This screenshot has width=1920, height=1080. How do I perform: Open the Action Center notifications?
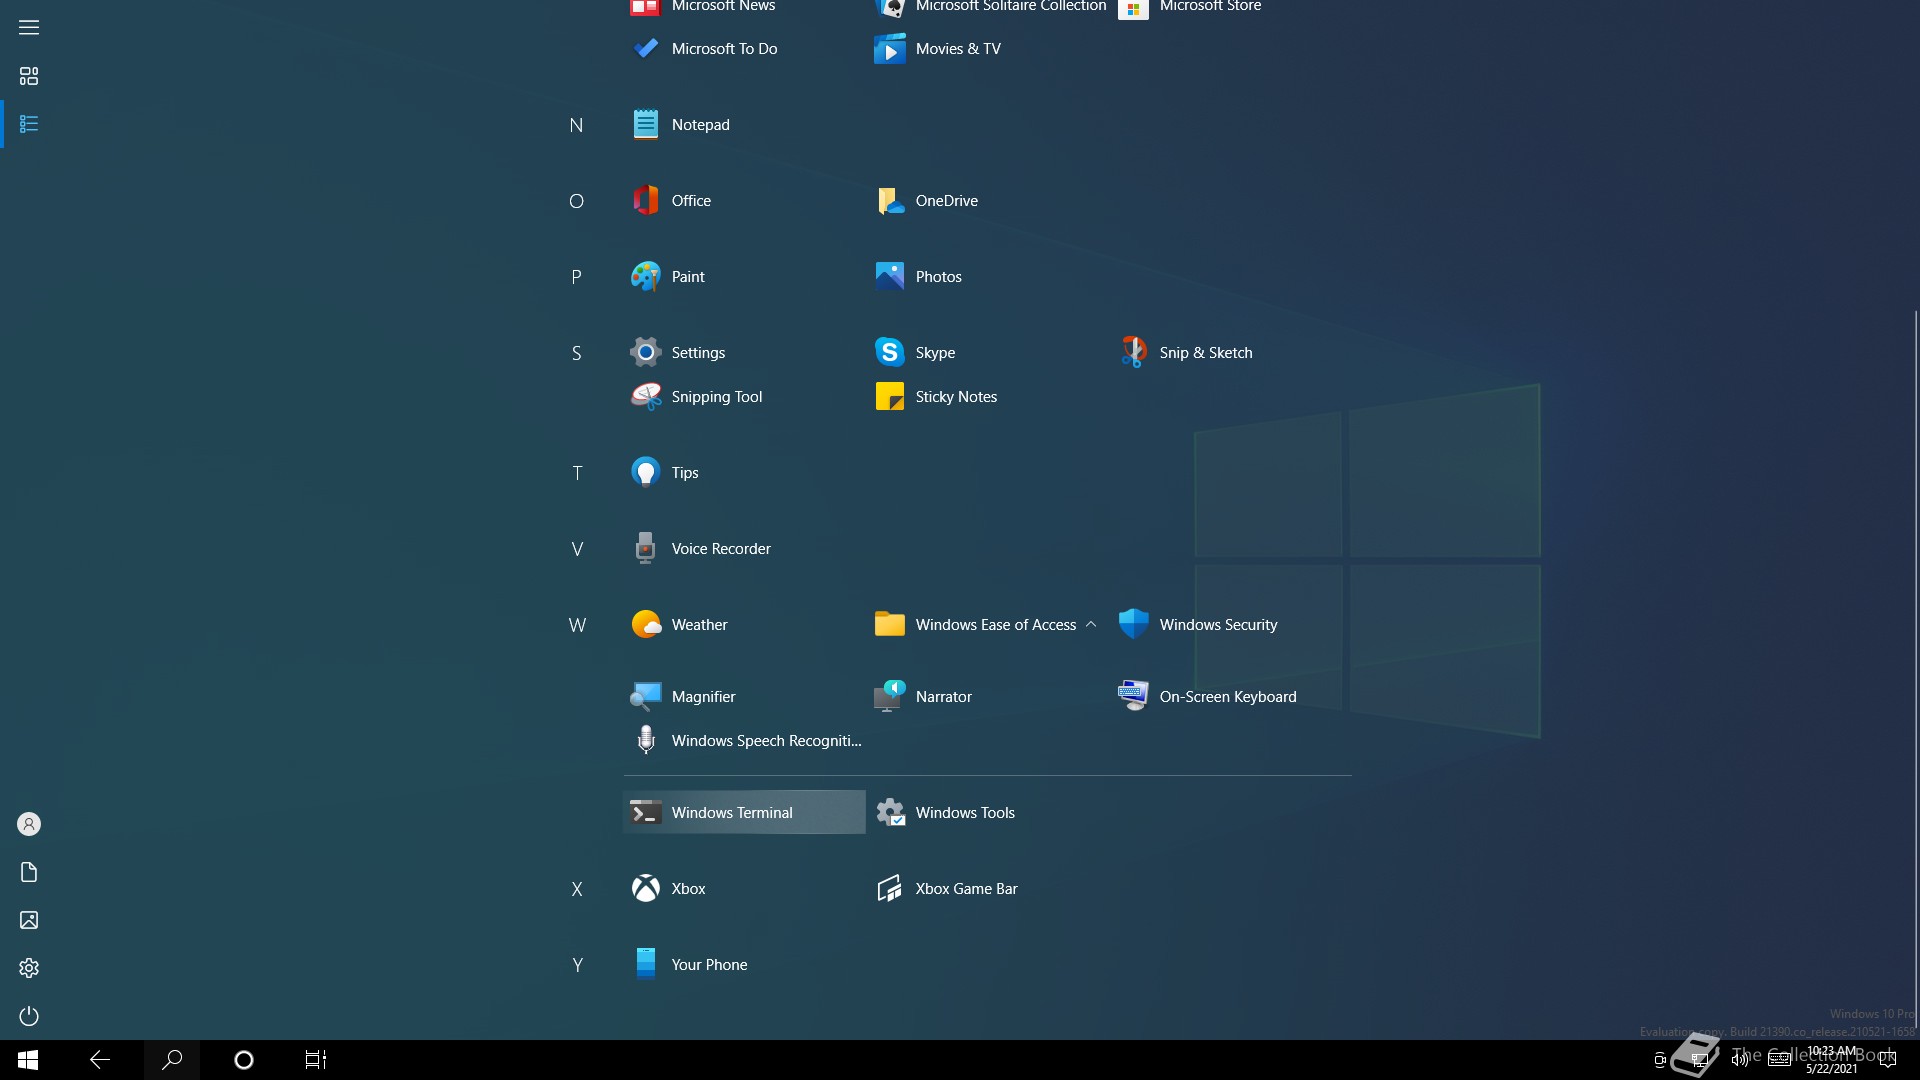[x=1888, y=1060]
